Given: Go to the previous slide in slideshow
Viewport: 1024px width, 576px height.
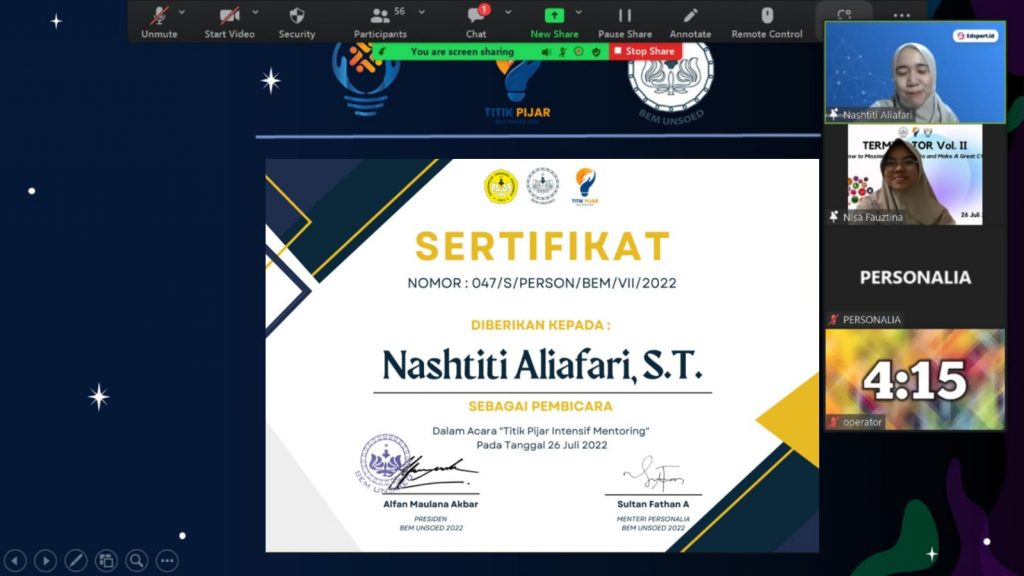Looking at the screenshot, I should (x=15, y=561).
